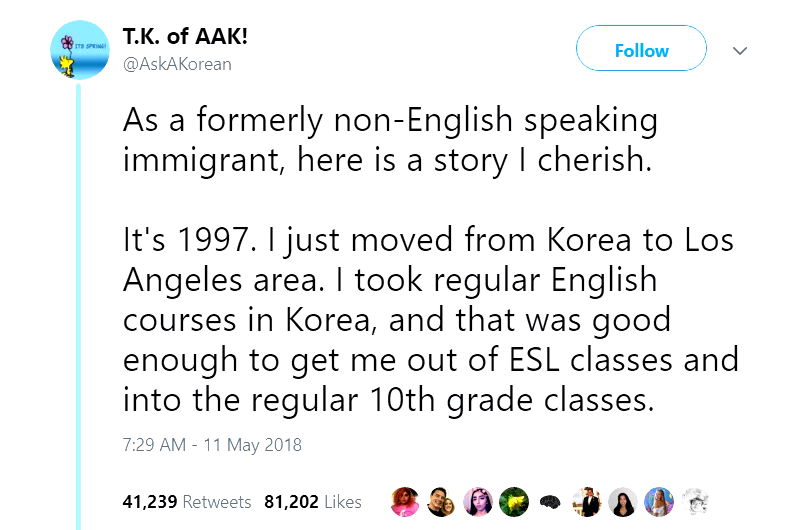
Task: Click the black brain liker avatar
Action: click(549, 501)
